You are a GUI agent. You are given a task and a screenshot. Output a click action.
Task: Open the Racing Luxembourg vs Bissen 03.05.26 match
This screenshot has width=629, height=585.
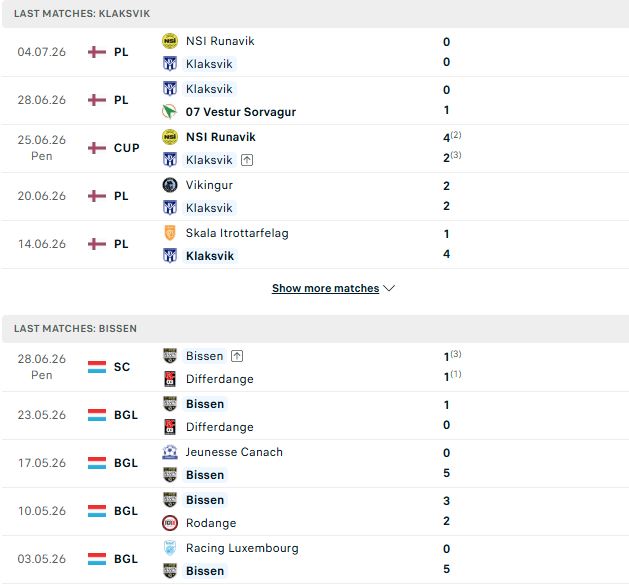314,559
